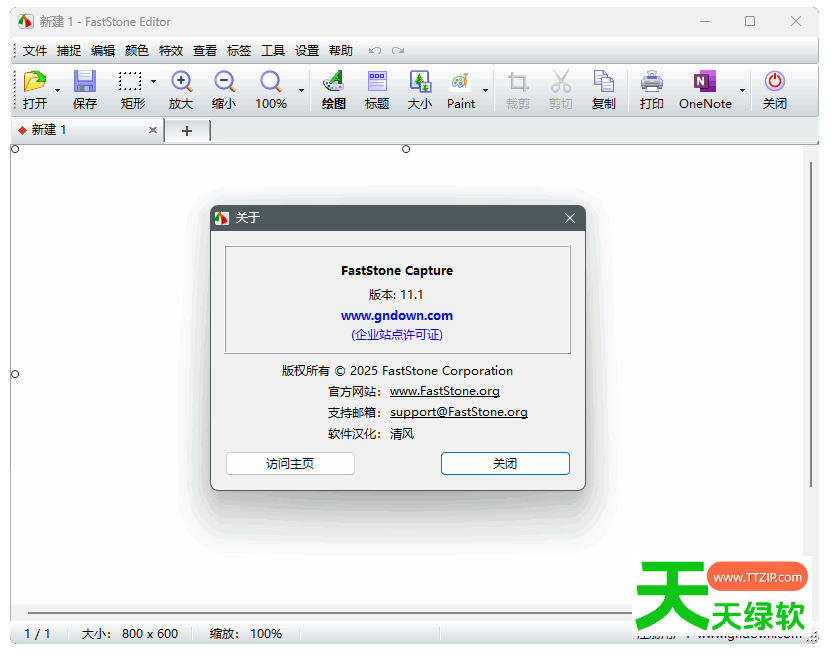Set zoom with the 100% magnifier icon
The width and height of the screenshot is (832, 656).
tap(271, 82)
